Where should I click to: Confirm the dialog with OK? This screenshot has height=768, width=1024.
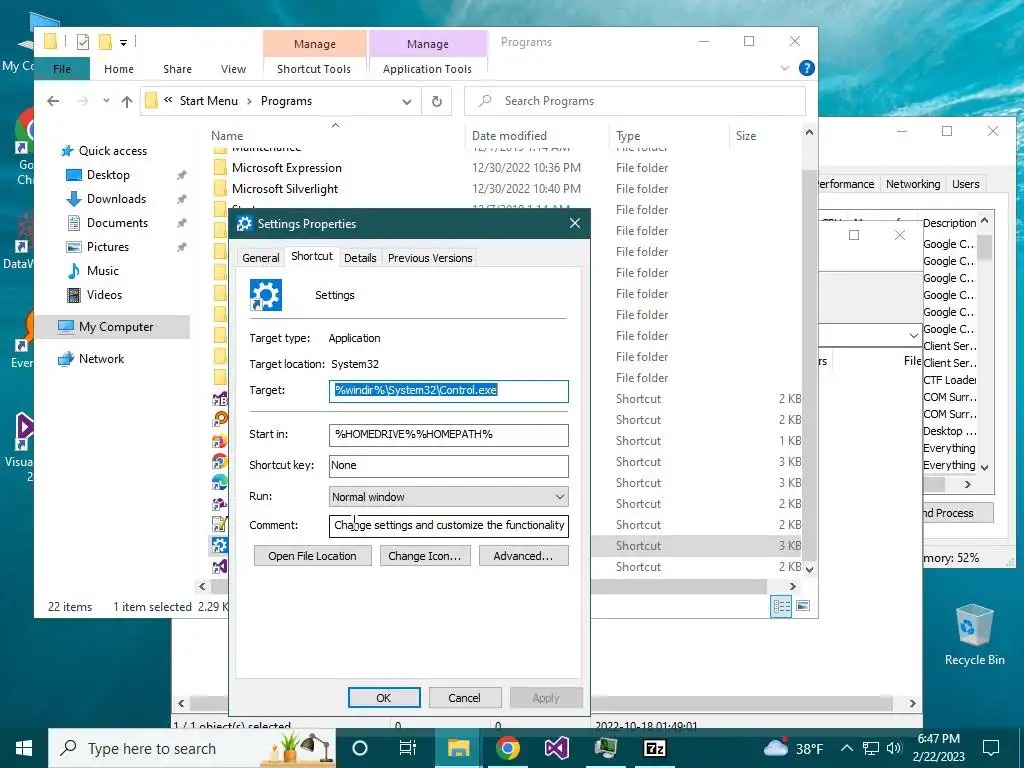[x=384, y=697]
